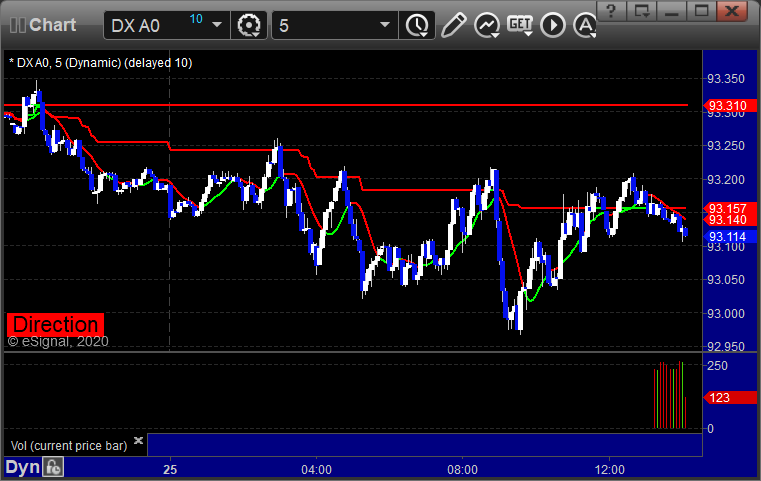Image resolution: width=761 pixels, height=481 pixels.
Task: Expand the DX A0 symbol dropdown
Action: tap(217, 25)
